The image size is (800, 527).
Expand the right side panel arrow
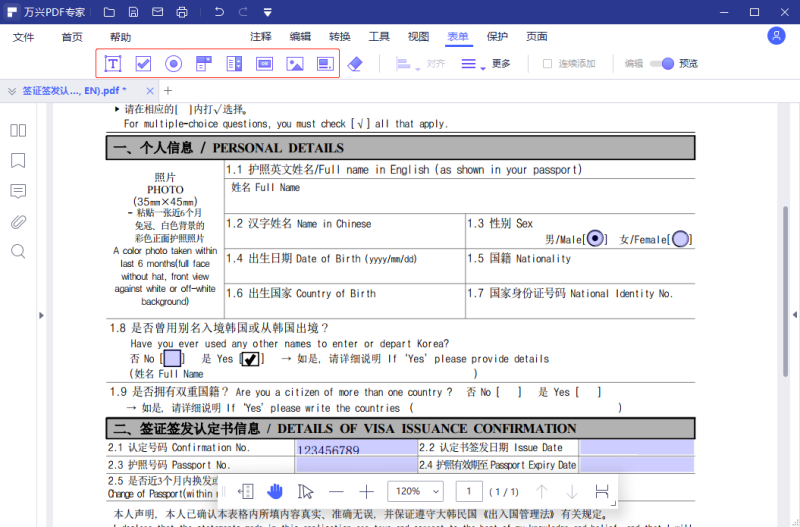click(x=794, y=315)
